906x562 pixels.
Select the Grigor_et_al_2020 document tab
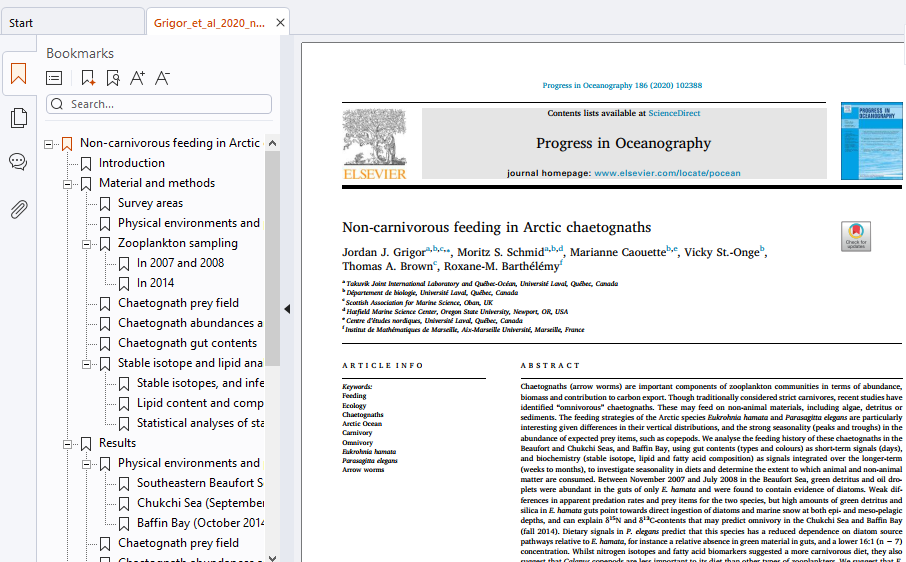tap(209, 23)
